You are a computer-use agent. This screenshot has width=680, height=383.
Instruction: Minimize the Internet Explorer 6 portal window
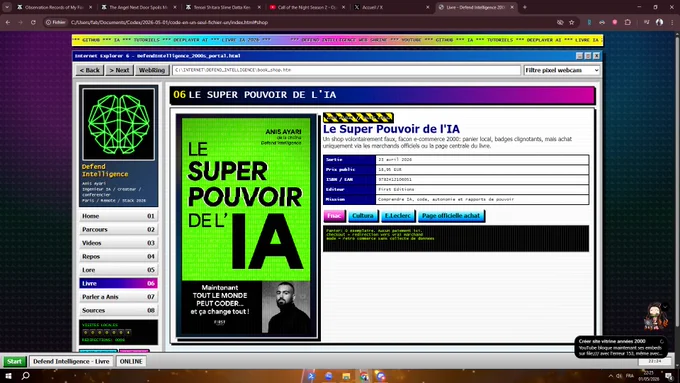pos(579,56)
